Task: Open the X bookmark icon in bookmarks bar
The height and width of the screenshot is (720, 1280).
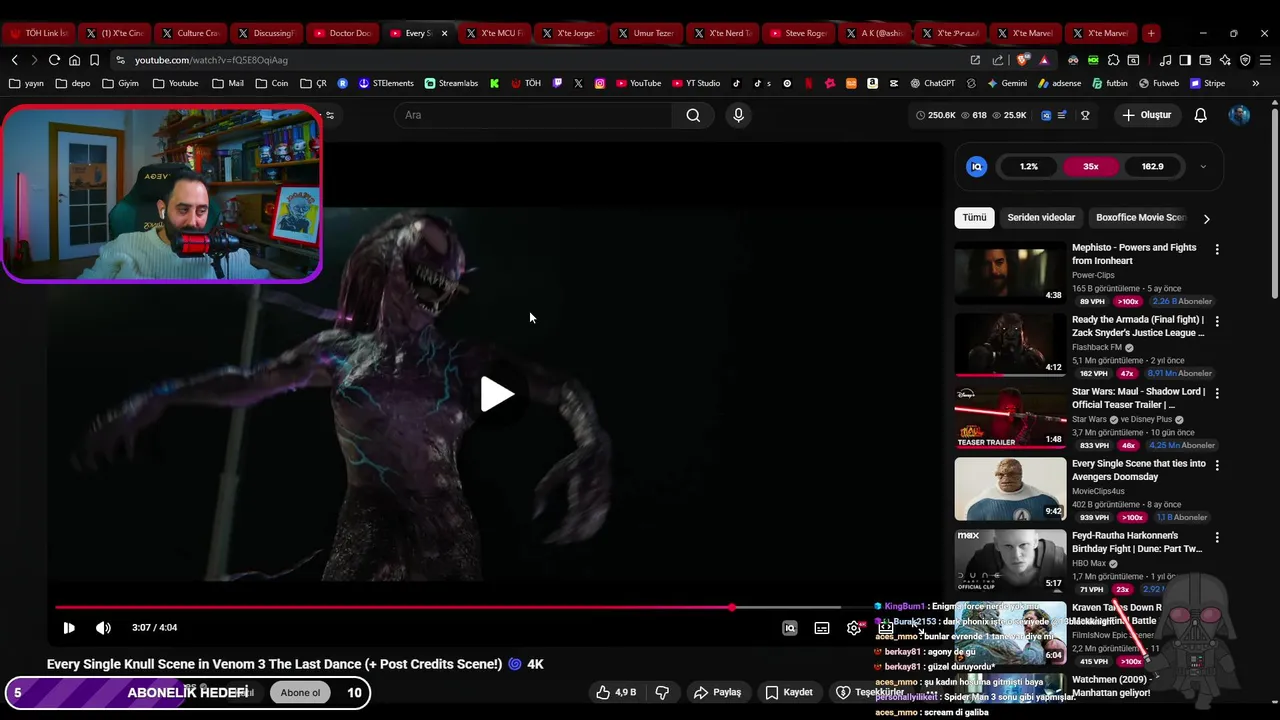Action: (x=578, y=84)
